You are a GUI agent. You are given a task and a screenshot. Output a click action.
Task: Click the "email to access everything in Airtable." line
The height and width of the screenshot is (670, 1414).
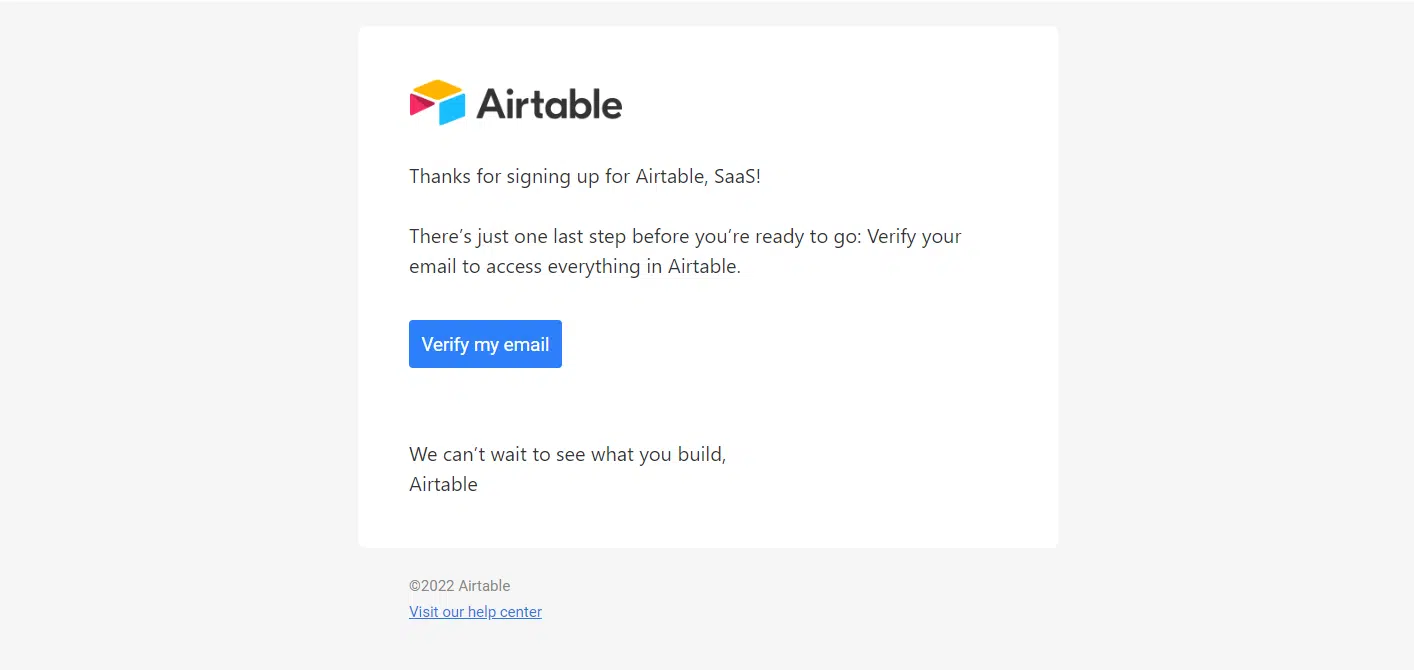[575, 267]
